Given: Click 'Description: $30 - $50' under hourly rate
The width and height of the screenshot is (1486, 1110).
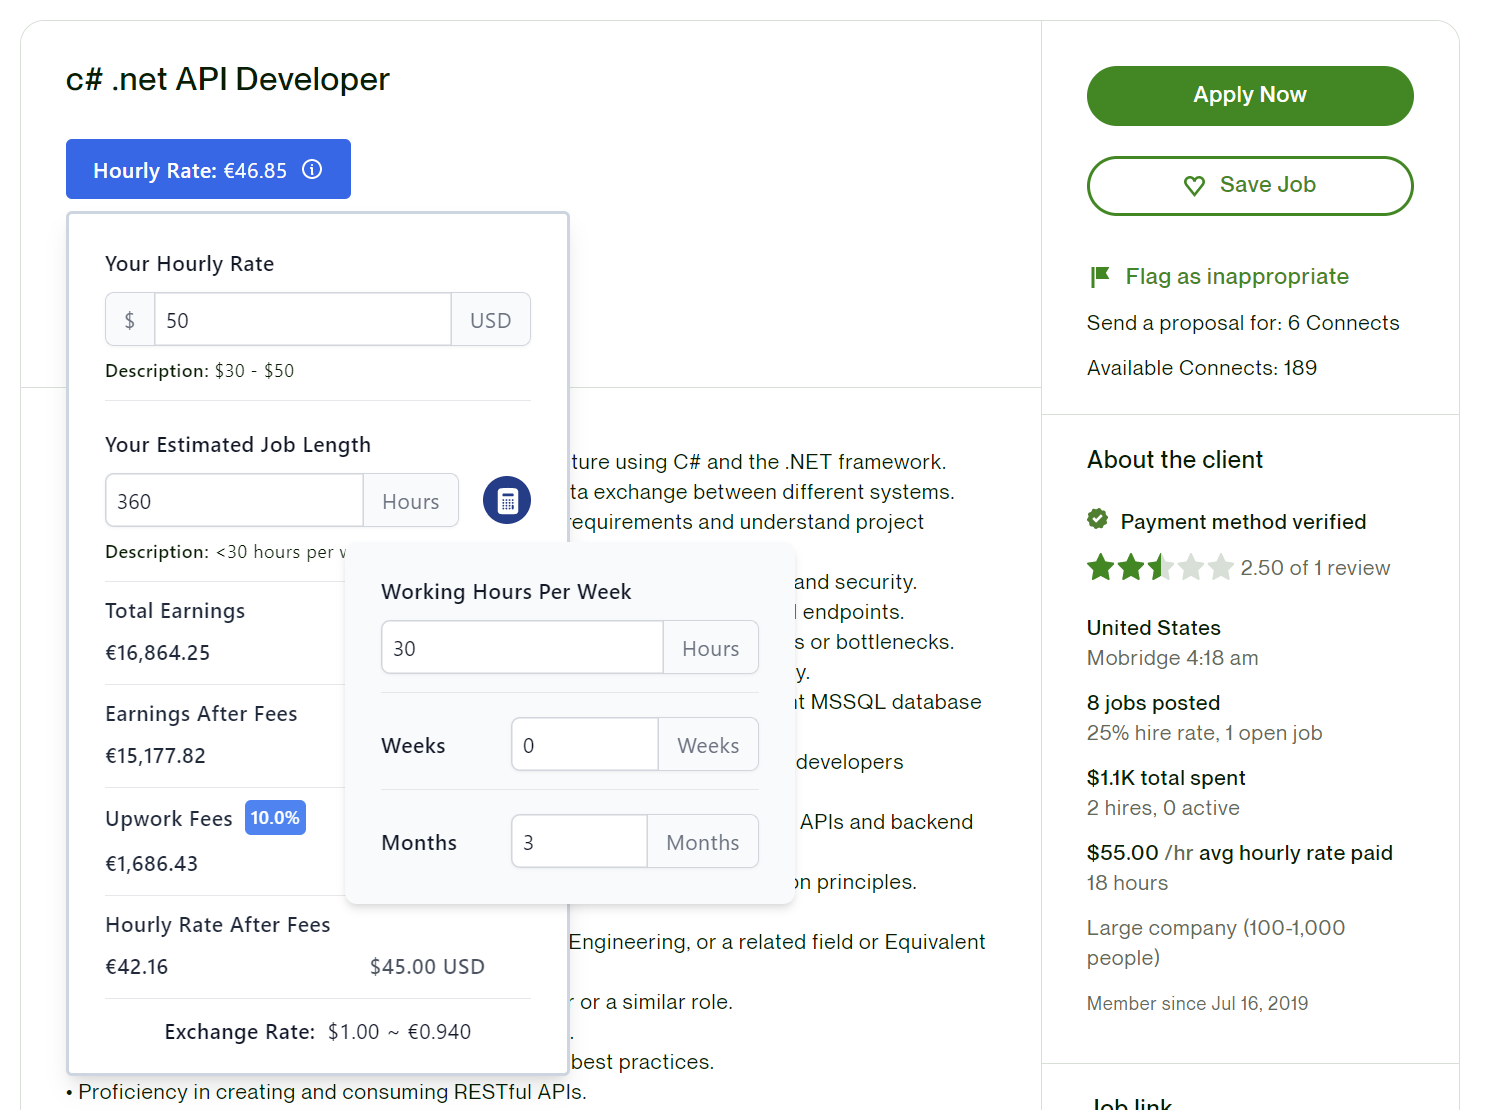Looking at the screenshot, I should click(200, 371).
